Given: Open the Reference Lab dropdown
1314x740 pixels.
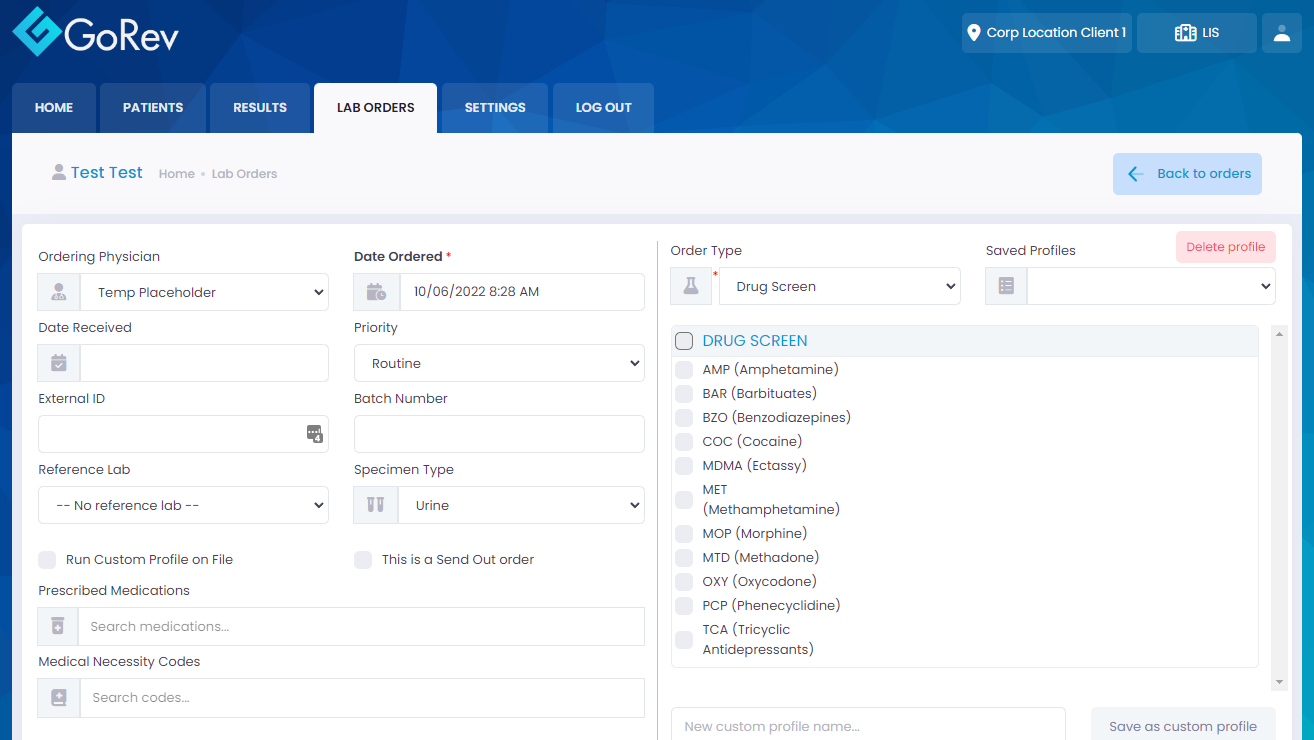Looking at the screenshot, I should pyautogui.click(x=183, y=505).
